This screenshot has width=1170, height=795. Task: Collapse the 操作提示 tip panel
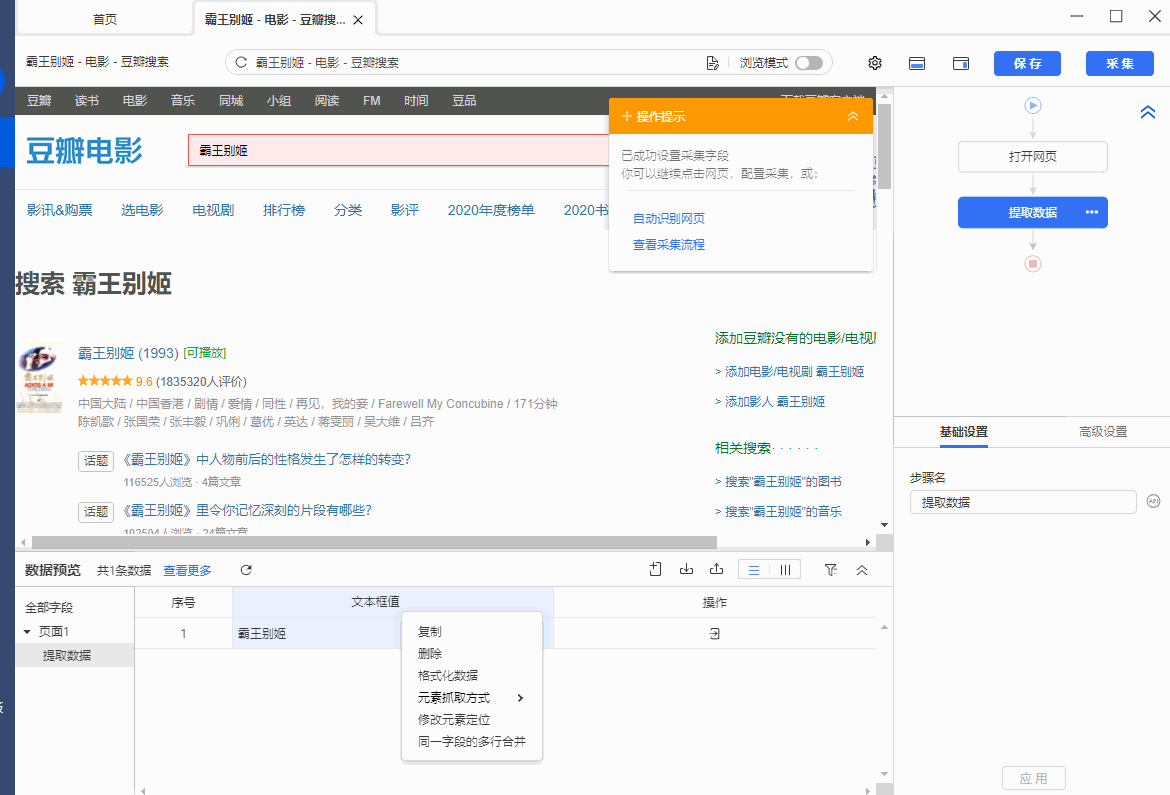click(x=853, y=116)
